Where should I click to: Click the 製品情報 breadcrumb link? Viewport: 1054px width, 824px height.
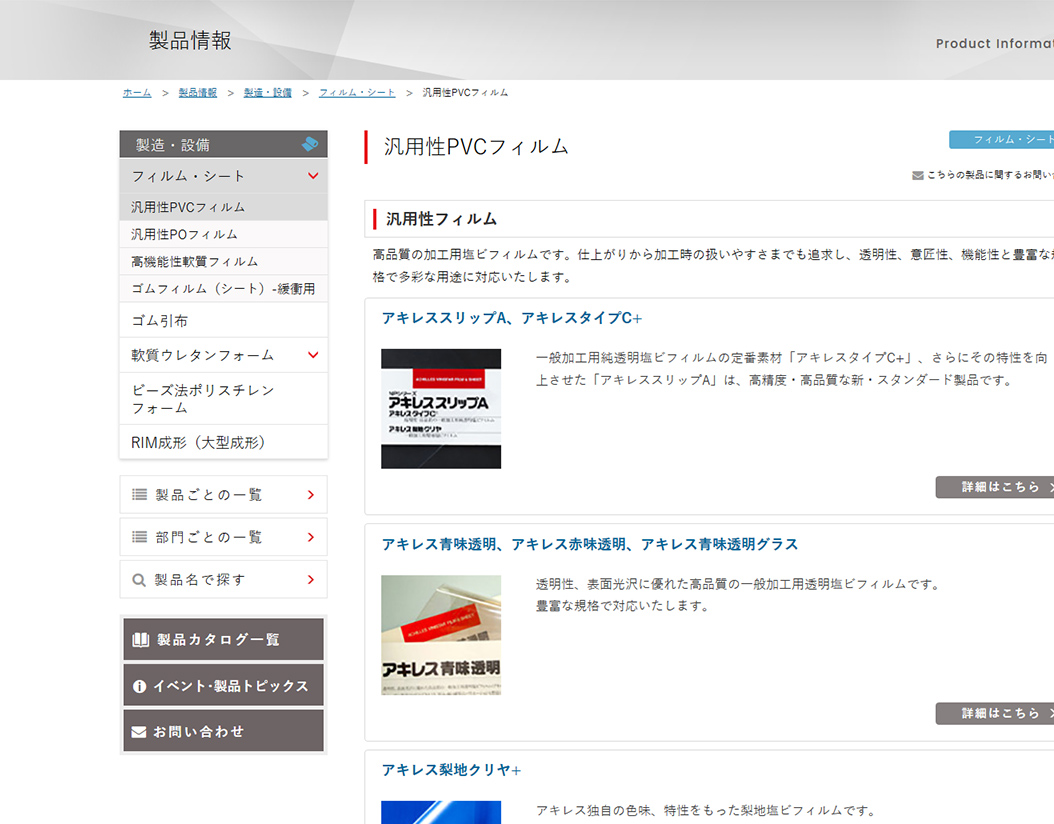pyautogui.click(x=198, y=93)
